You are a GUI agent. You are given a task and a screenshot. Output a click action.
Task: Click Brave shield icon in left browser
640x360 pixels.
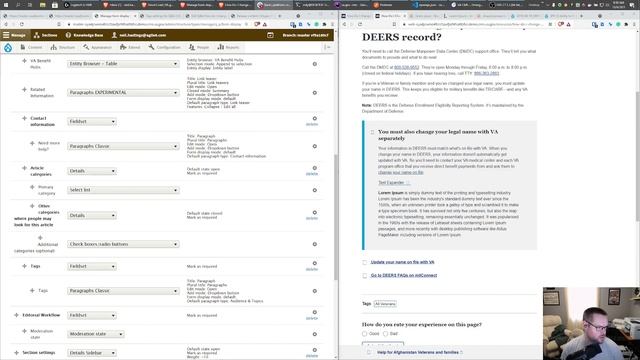coord(257,24)
